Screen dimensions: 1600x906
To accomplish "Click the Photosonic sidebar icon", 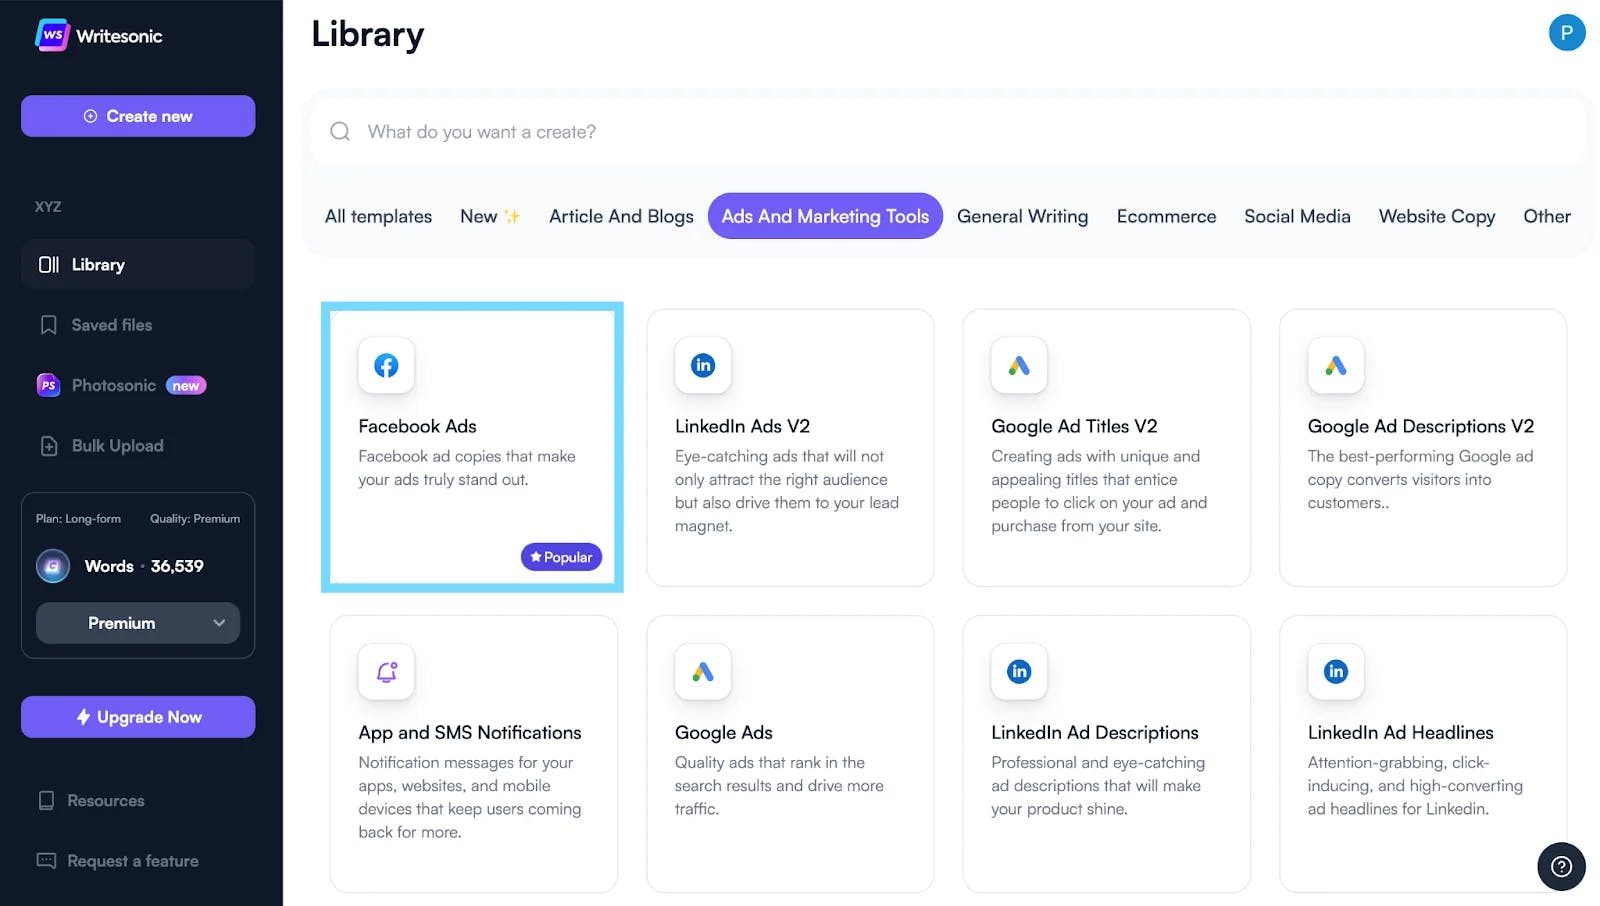I will (x=48, y=385).
